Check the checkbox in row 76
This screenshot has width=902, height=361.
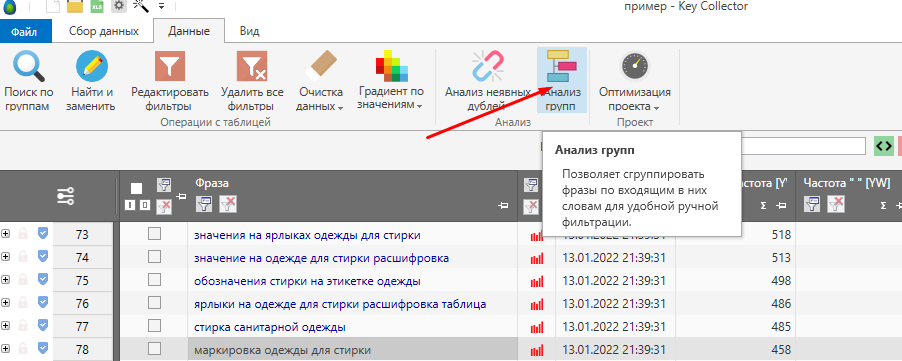tap(154, 302)
